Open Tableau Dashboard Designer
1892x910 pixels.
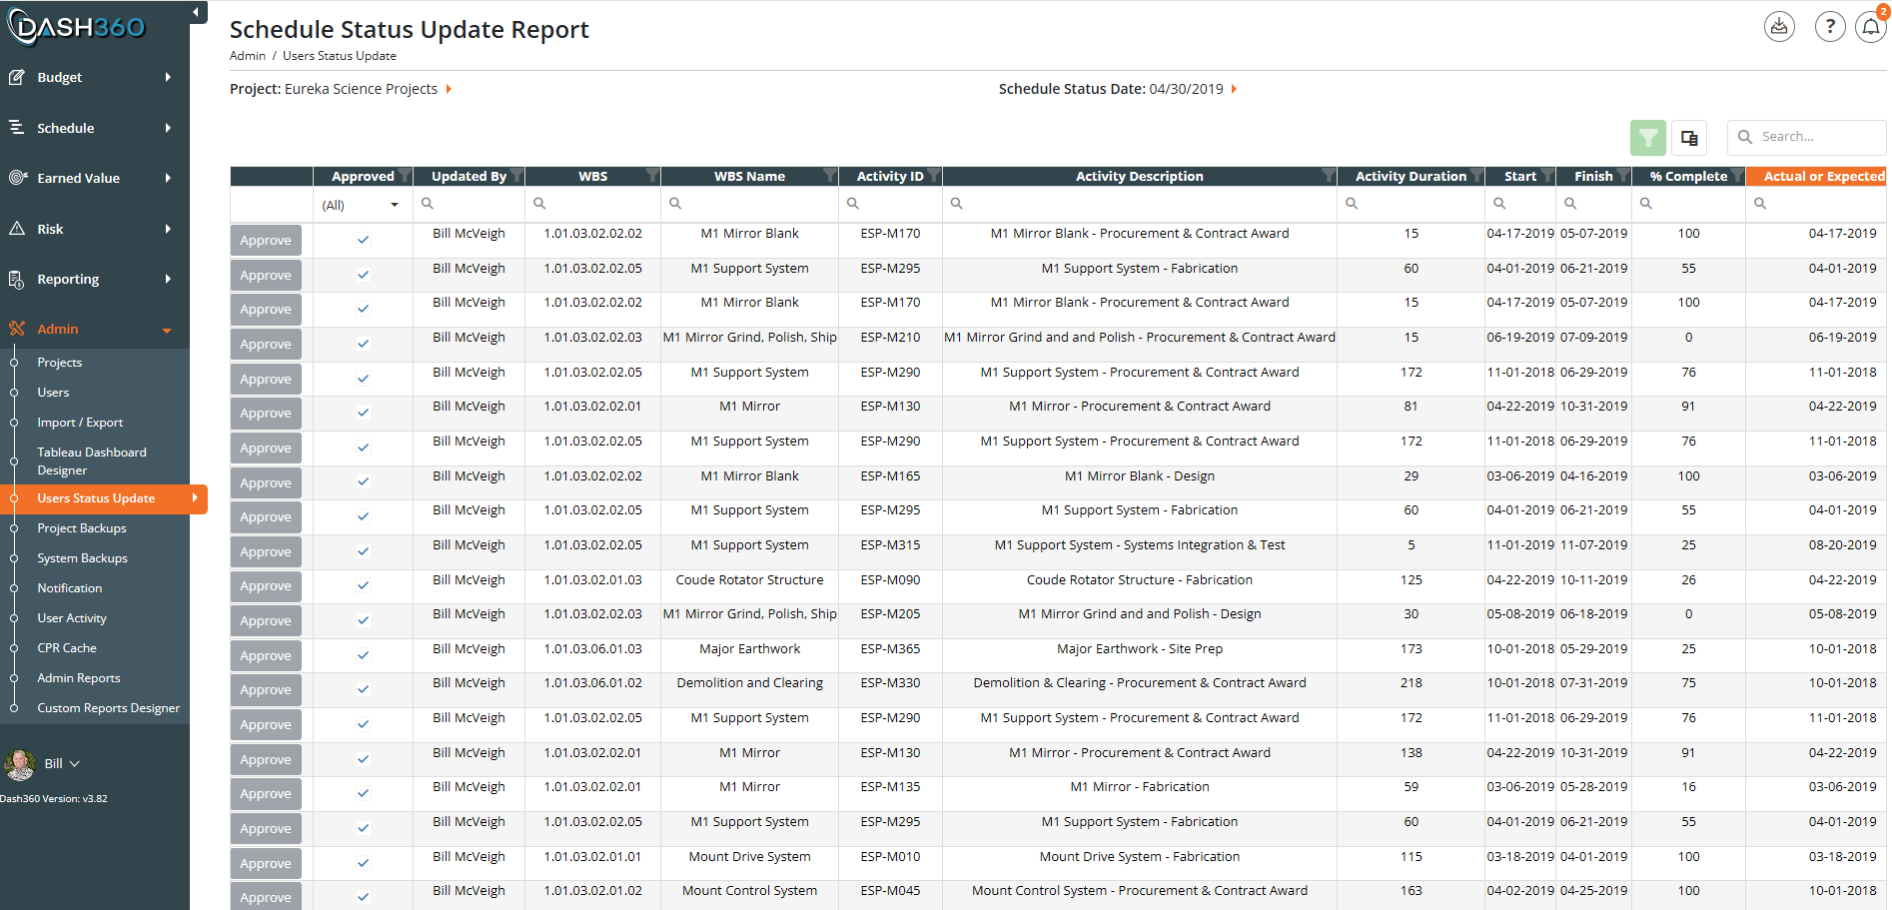point(92,461)
